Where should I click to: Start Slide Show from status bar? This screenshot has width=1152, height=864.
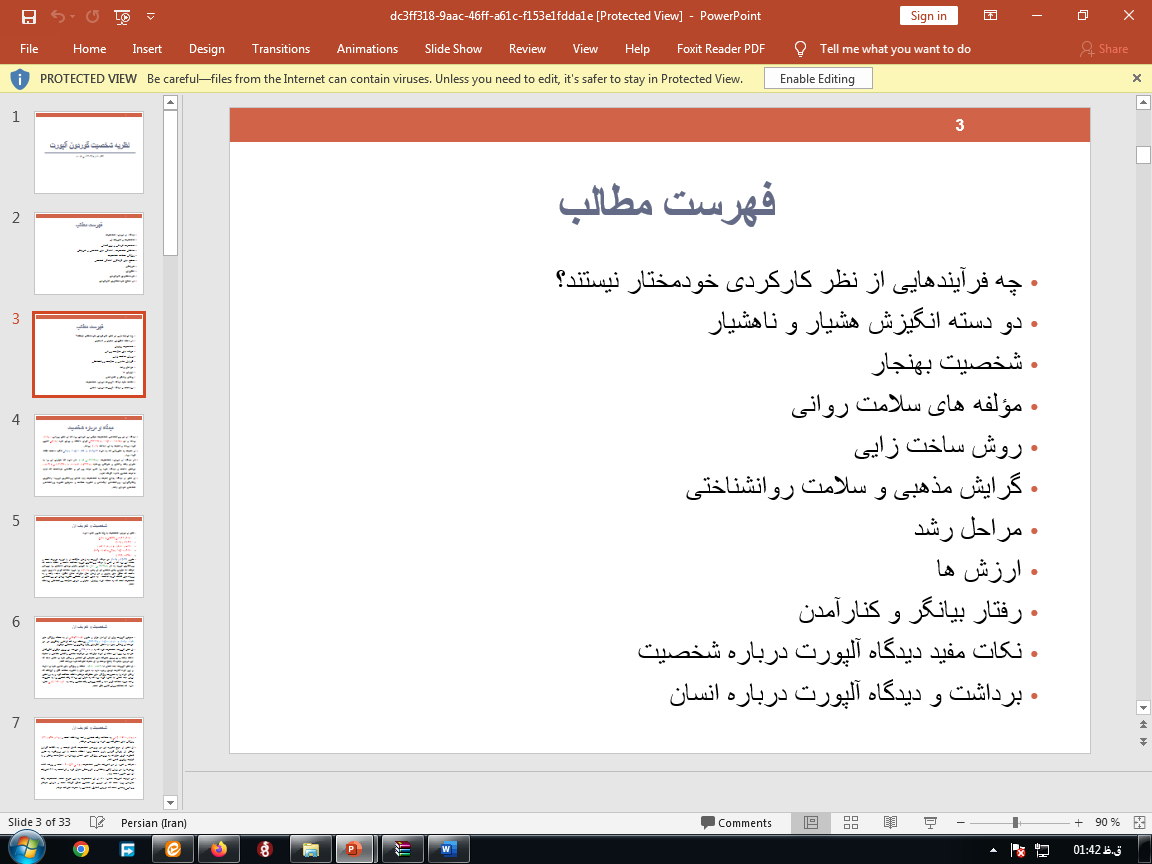[x=930, y=823]
